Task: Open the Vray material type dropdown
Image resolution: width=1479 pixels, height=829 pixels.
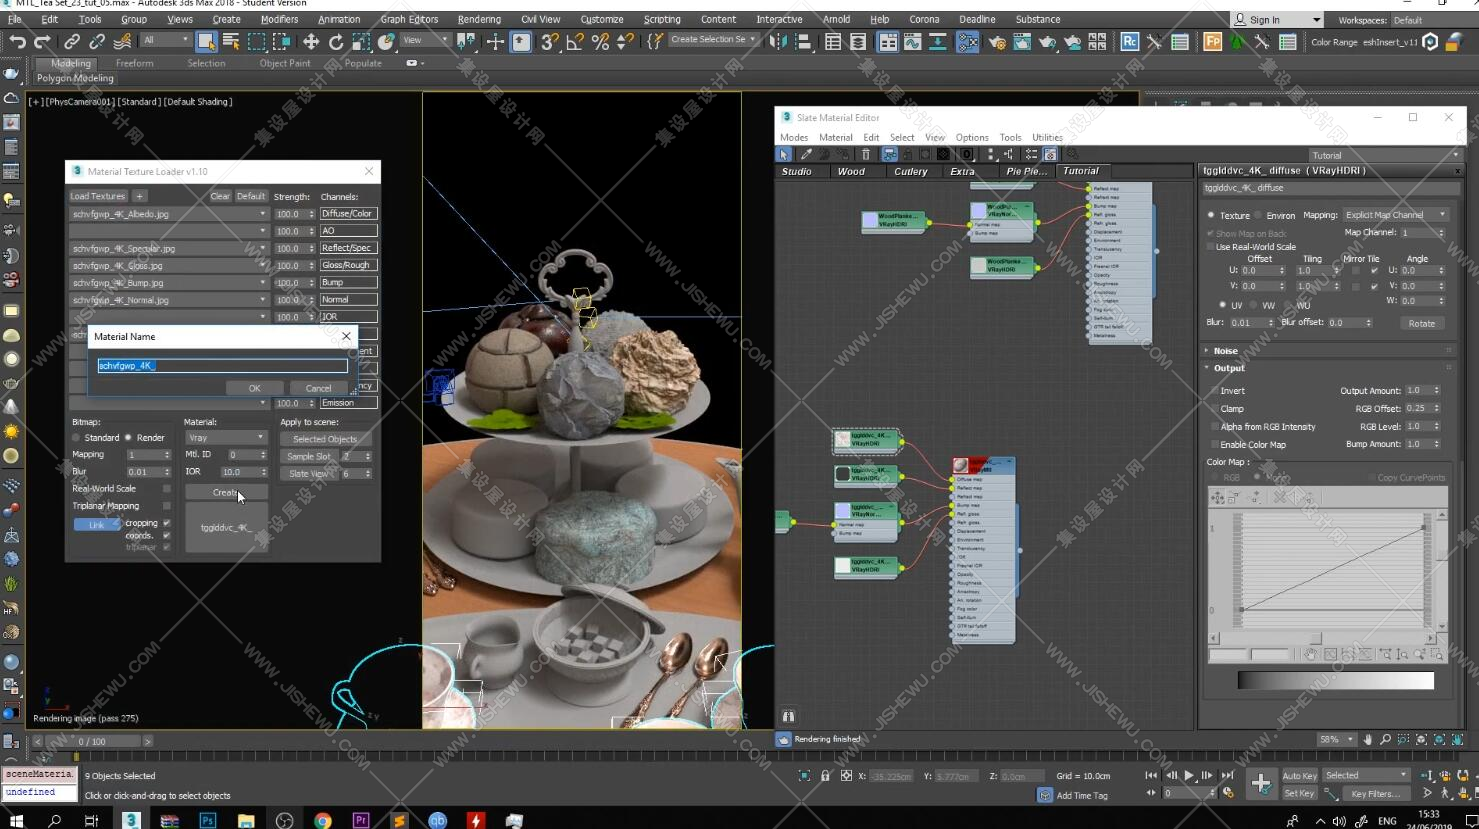Action: pos(226,438)
